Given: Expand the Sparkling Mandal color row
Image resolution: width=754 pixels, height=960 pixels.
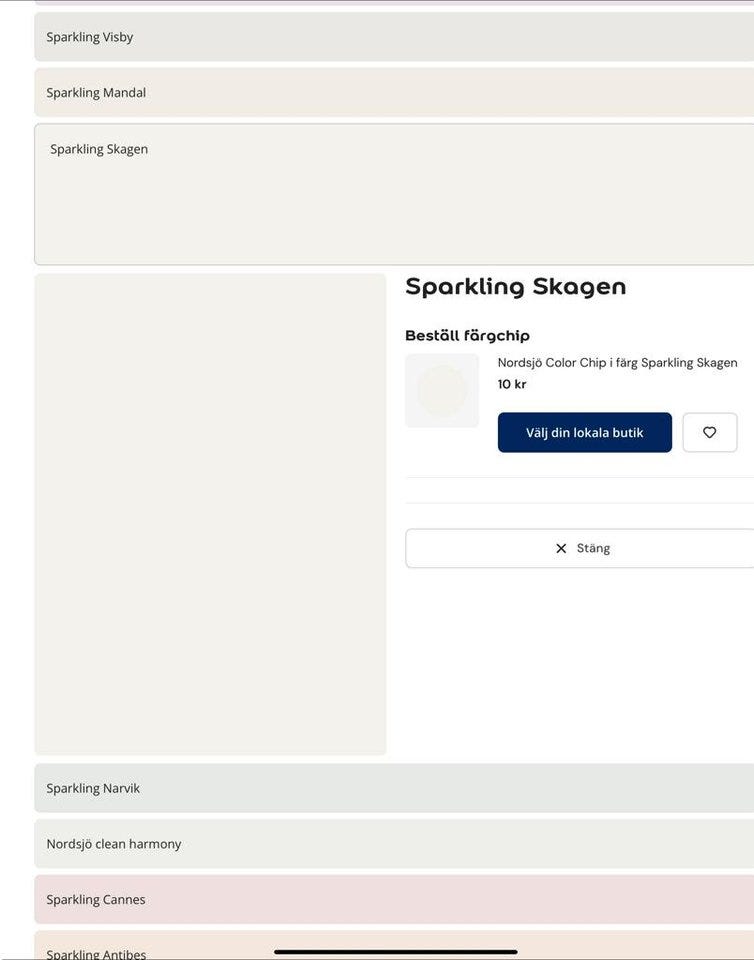Looking at the screenshot, I should point(394,93).
